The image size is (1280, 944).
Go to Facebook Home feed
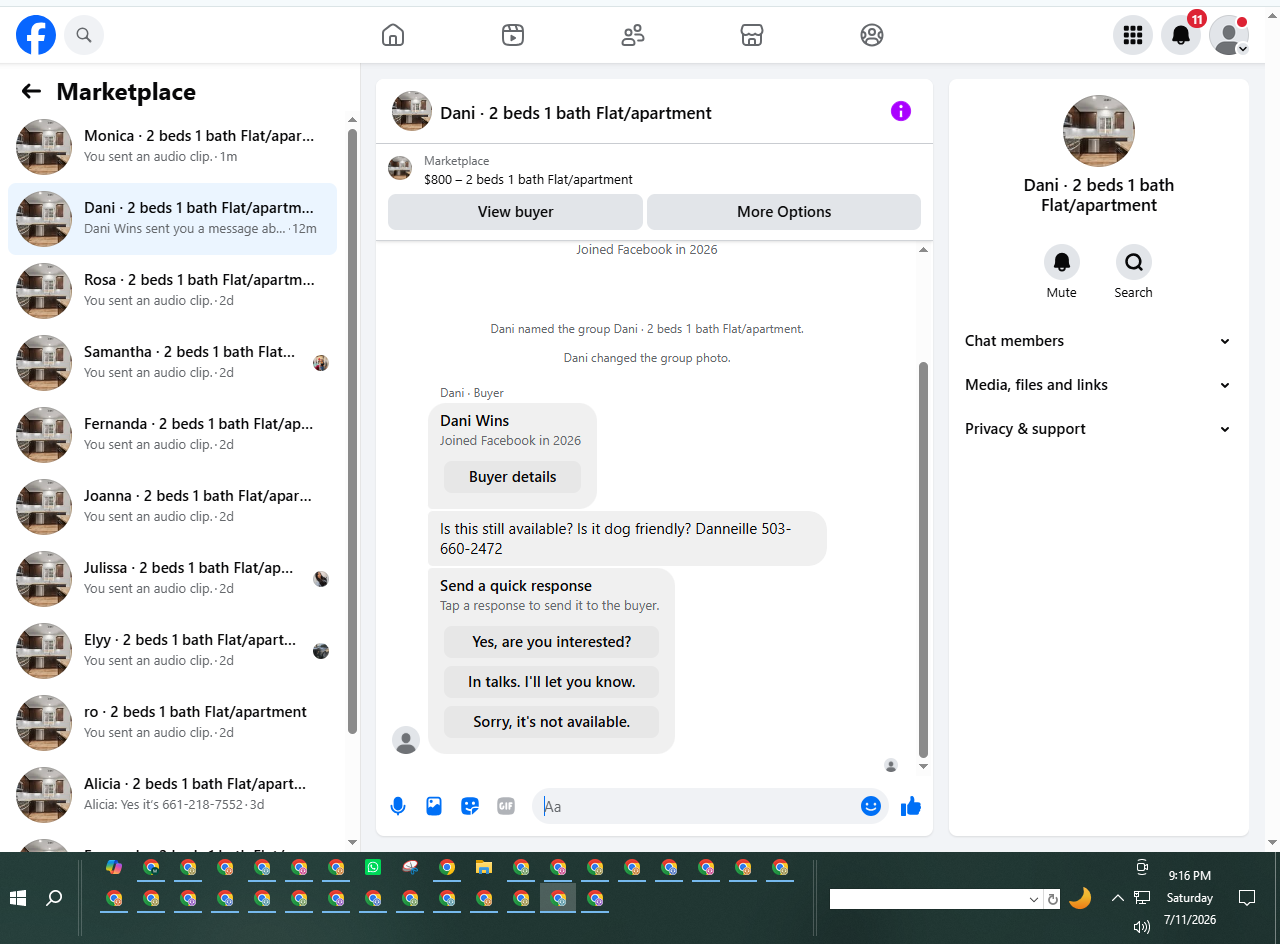[x=393, y=35]
